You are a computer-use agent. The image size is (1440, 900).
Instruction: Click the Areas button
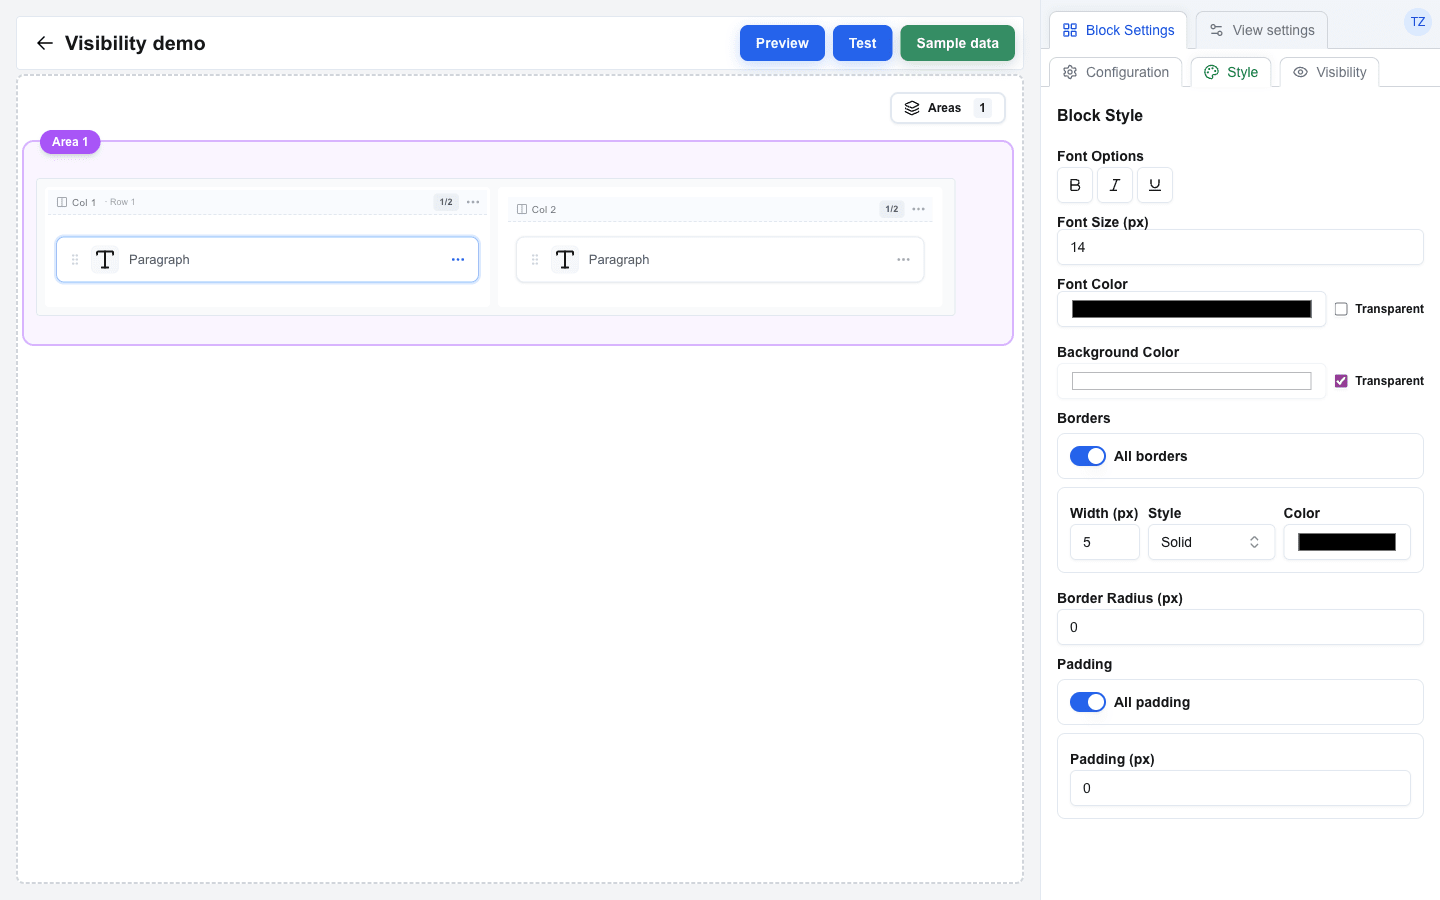[x=948, y=108]
